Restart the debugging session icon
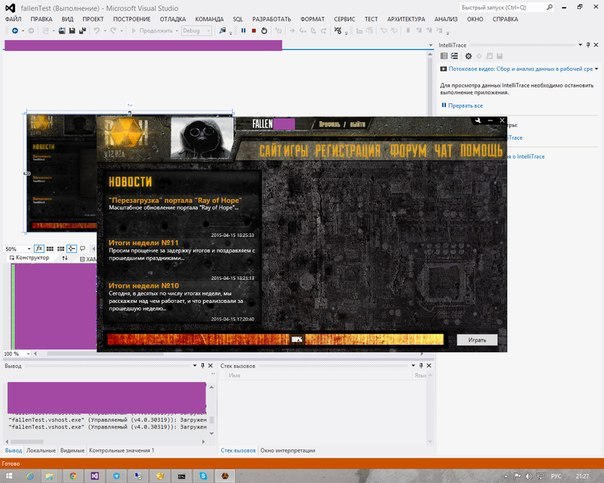 264,31
